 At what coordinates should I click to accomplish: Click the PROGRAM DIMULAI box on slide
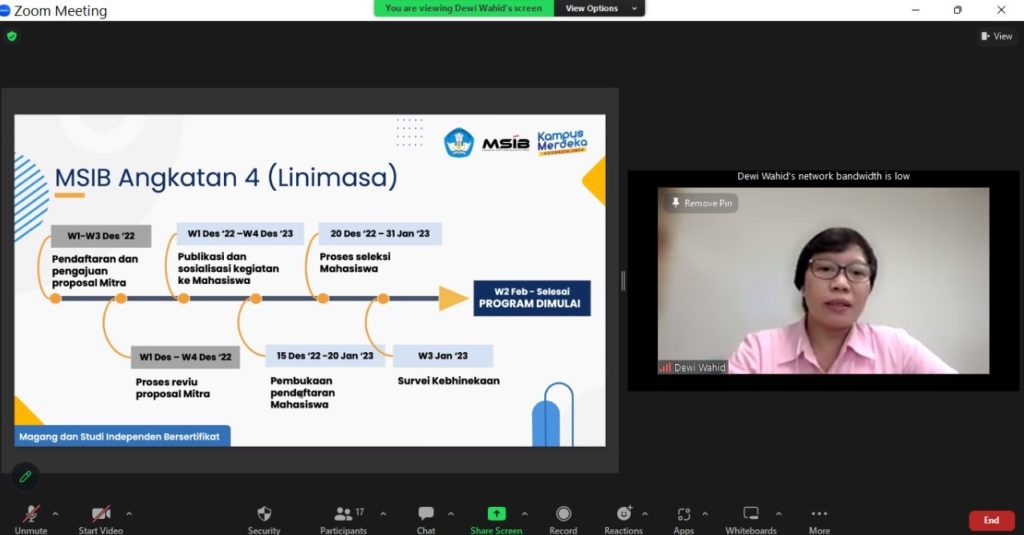[532, 298]
